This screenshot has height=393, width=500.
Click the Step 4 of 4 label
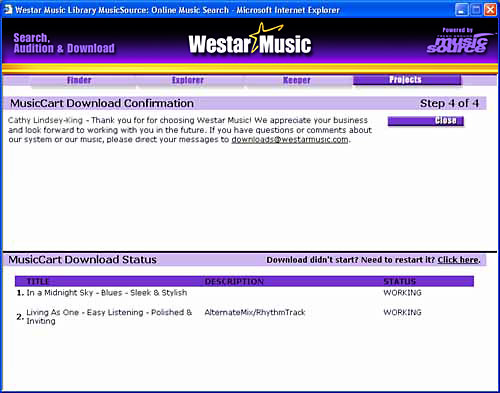coord(449,103)
